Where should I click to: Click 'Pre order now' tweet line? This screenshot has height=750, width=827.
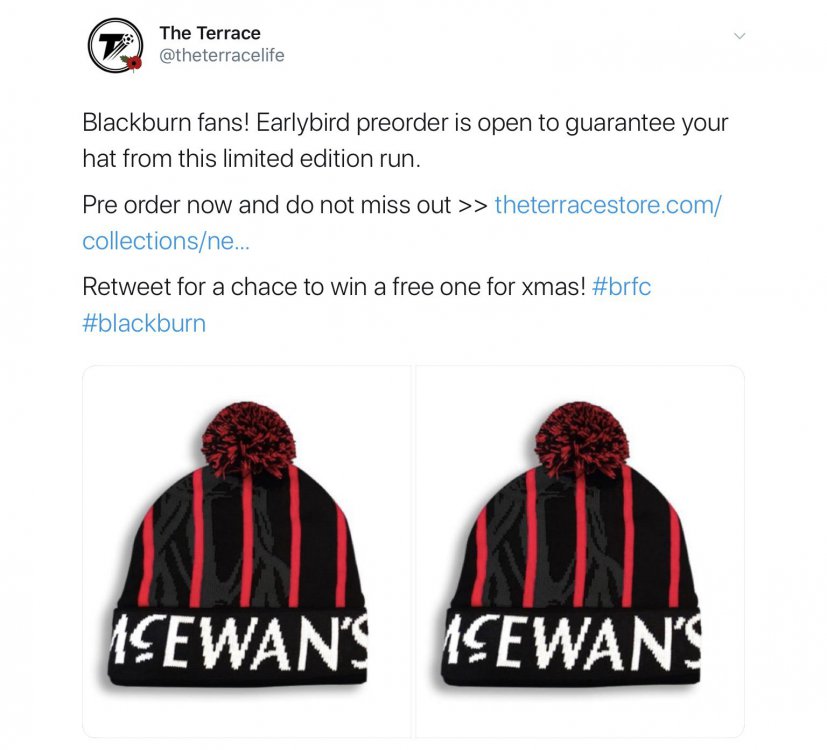(285, 205)
